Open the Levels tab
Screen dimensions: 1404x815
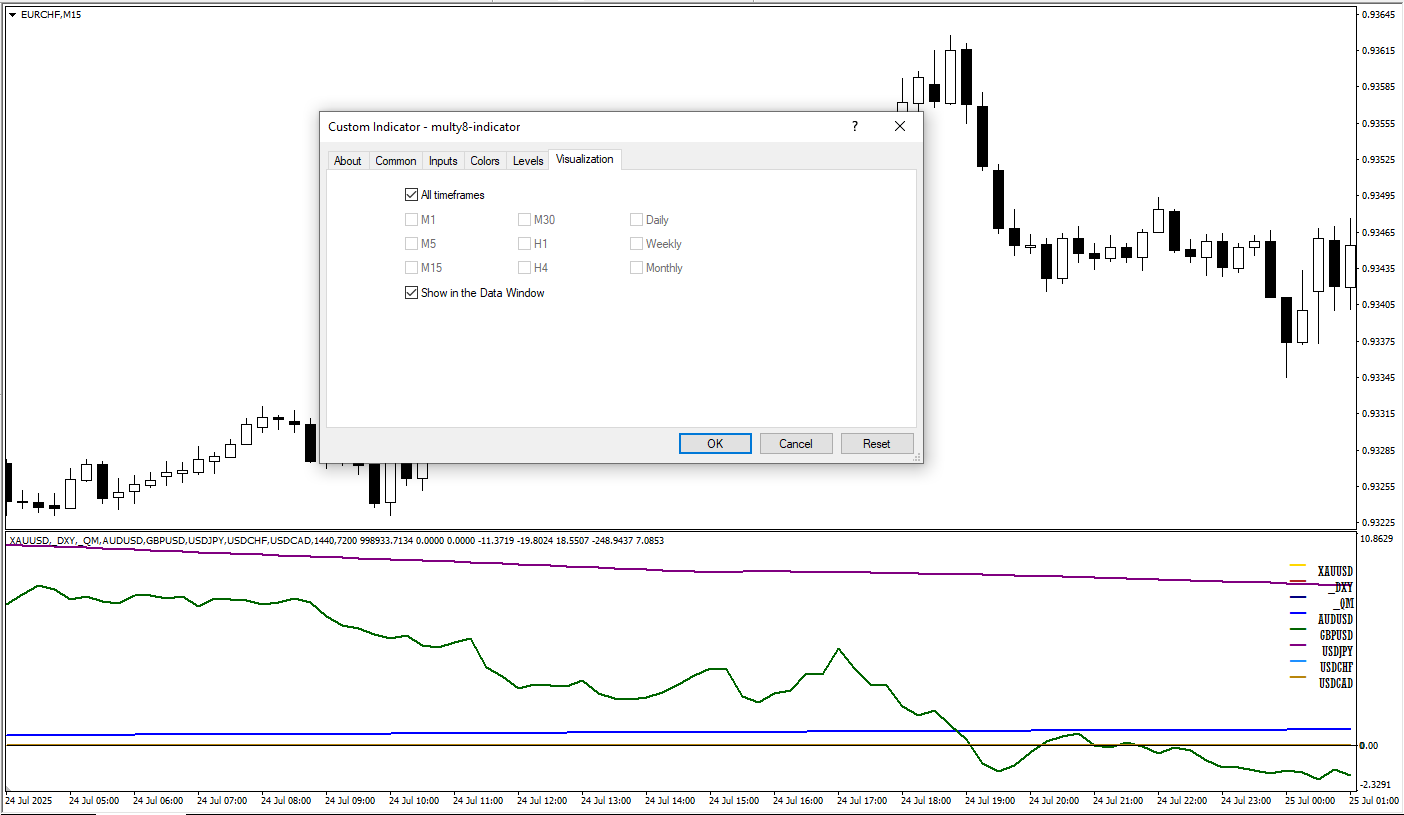click(x=528, y=161)
